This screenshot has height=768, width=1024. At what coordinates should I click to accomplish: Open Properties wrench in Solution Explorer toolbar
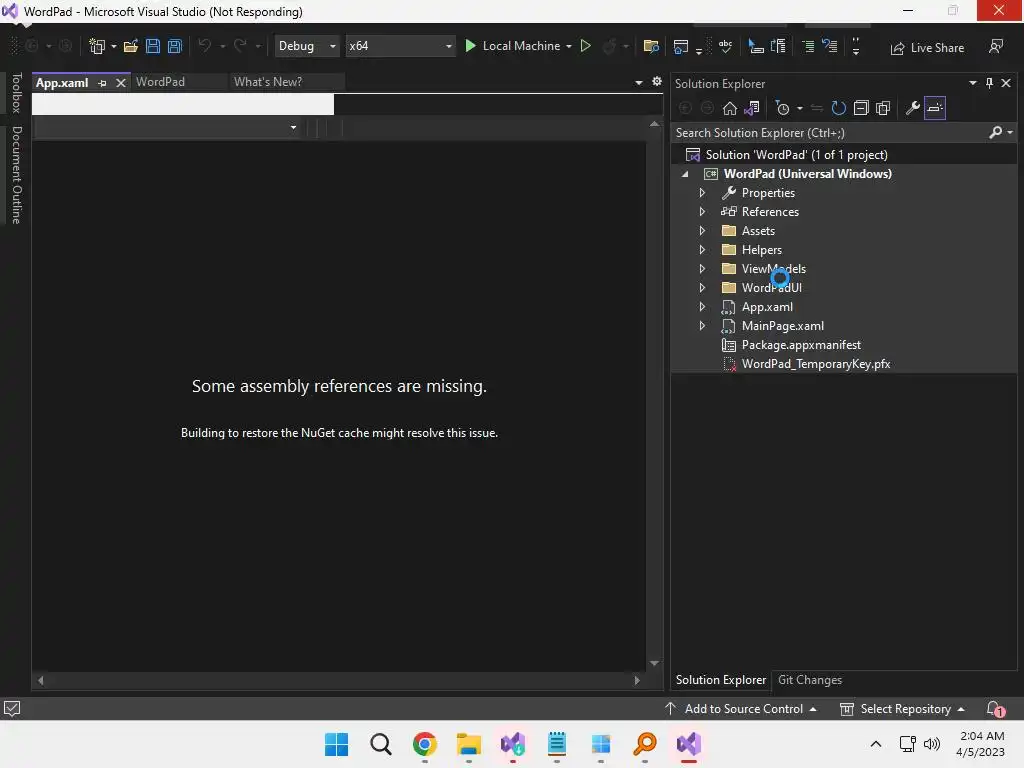tap(912, 108)
